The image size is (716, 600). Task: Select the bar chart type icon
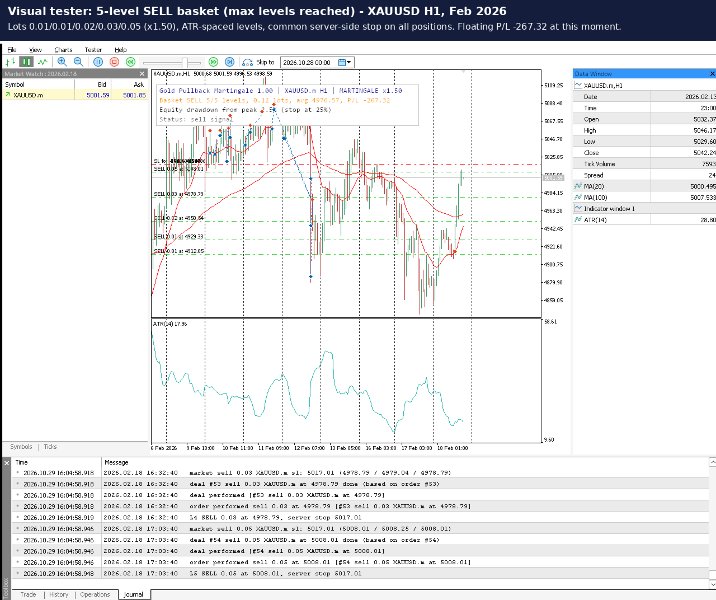point(10,62)
